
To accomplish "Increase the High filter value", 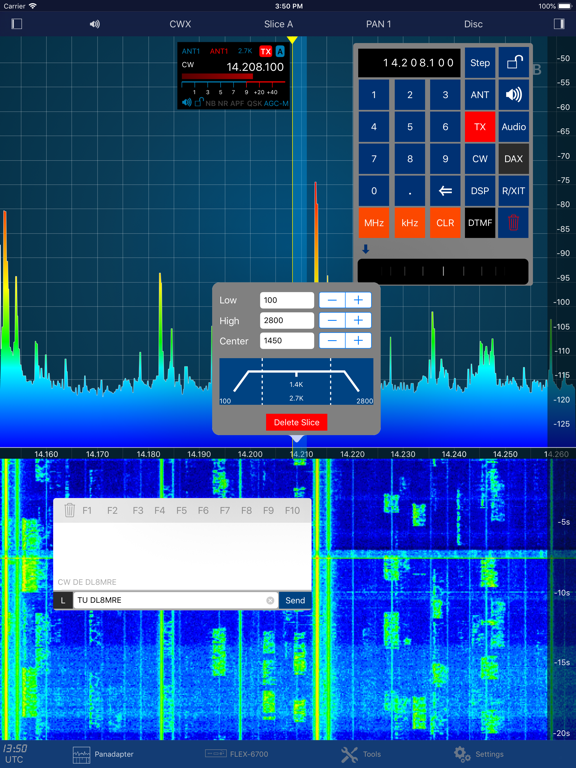I will pos(359,320).
